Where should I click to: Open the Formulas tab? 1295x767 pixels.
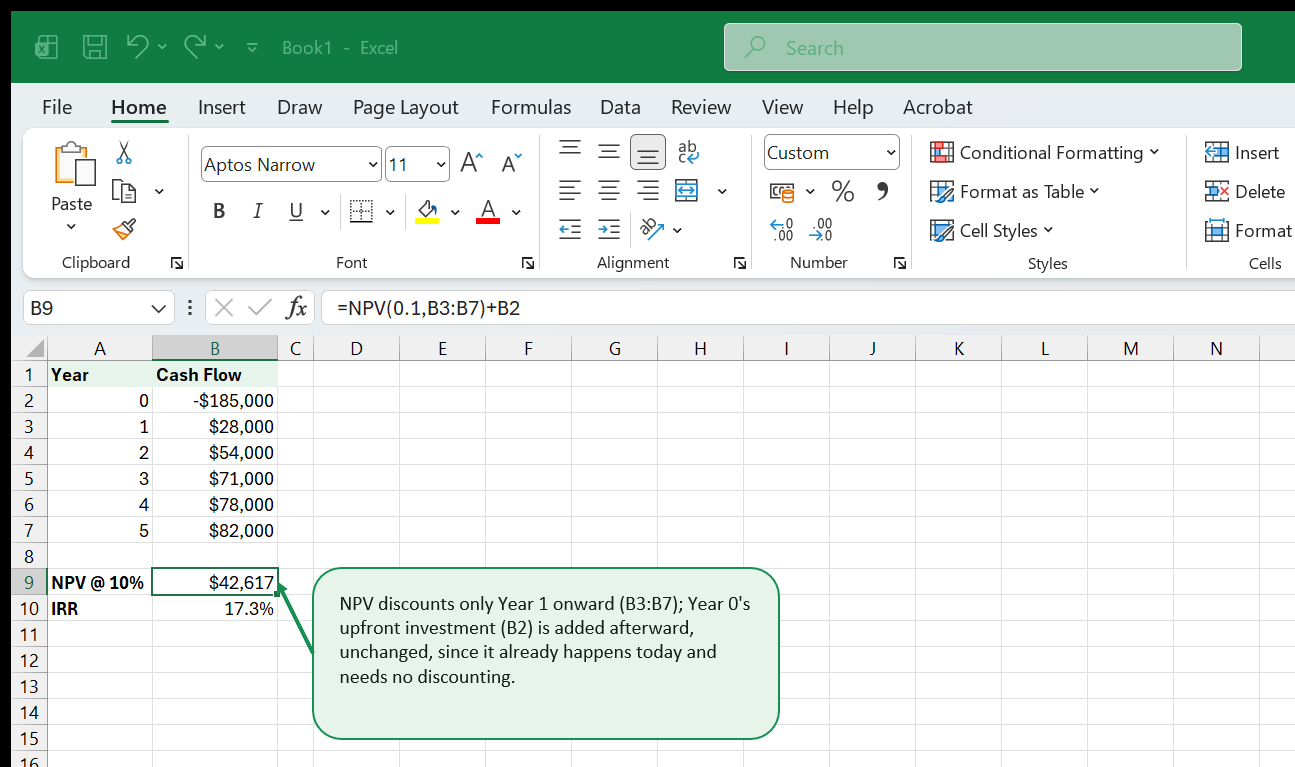click(x=531, y=107)
